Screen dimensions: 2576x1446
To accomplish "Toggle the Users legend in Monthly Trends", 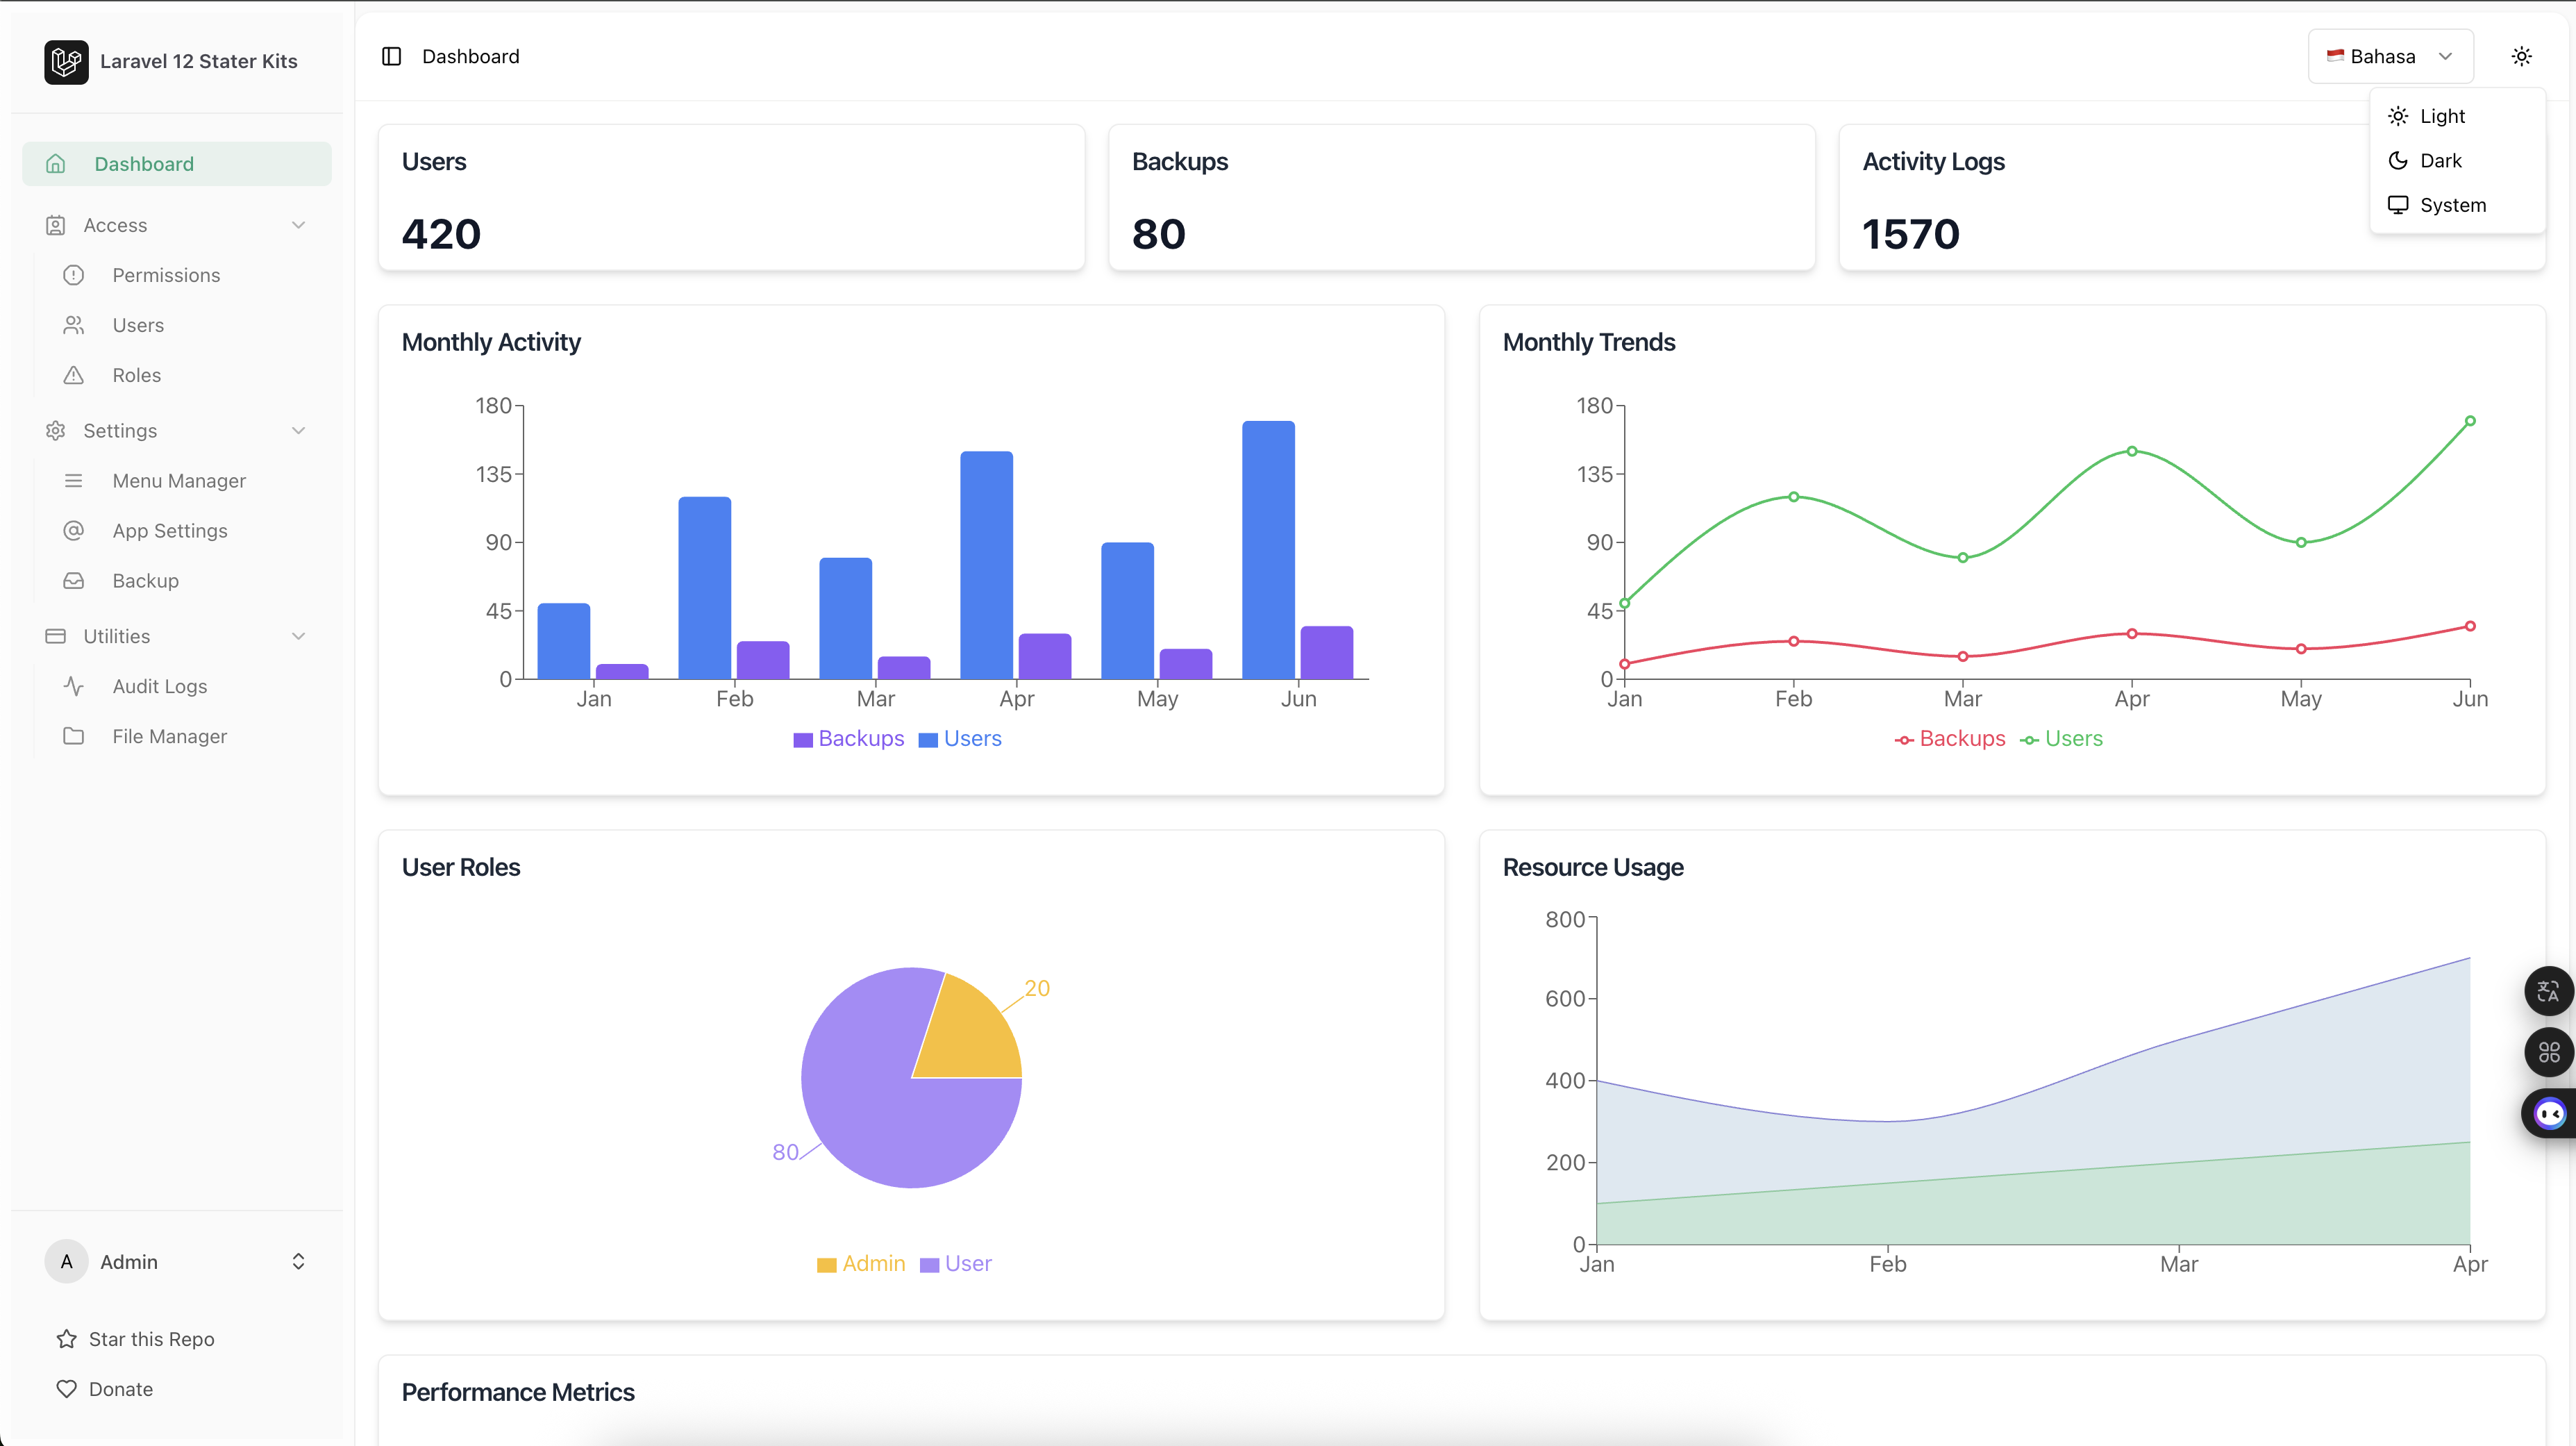I will [2061, 738].
